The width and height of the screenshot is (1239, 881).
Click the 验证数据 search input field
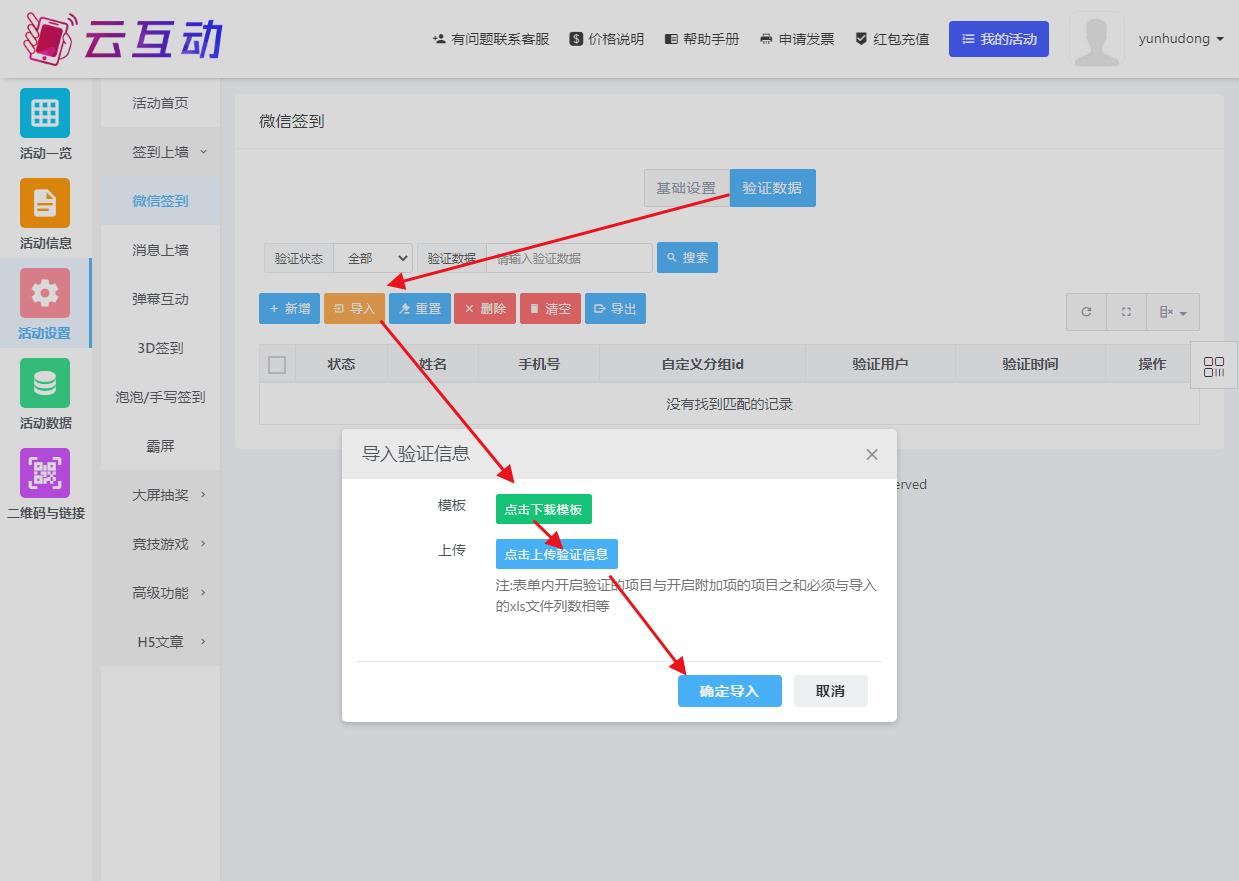(568, 258)
